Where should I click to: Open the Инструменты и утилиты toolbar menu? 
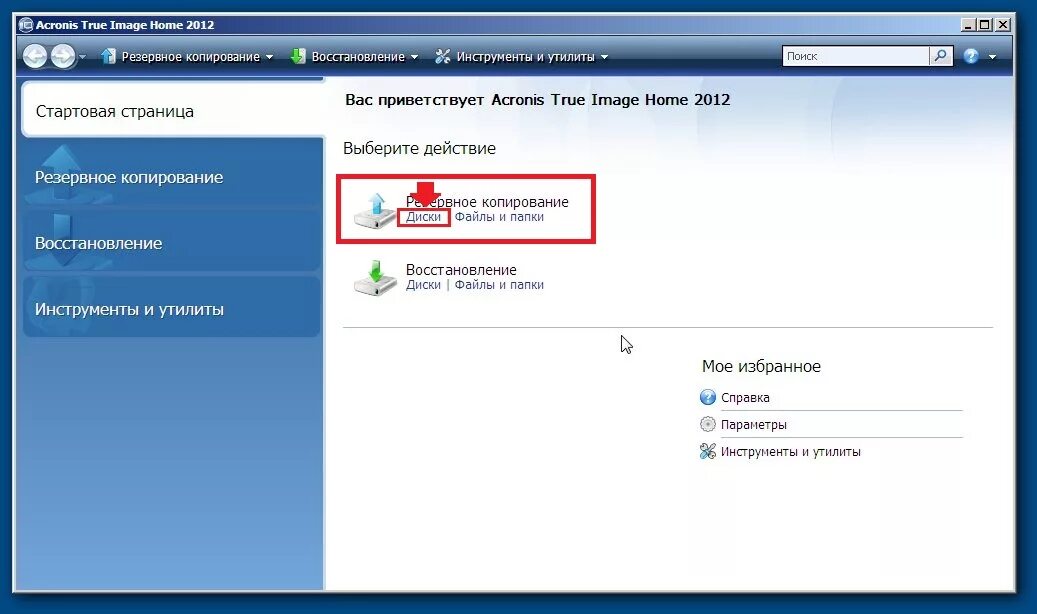coord(525,57)
